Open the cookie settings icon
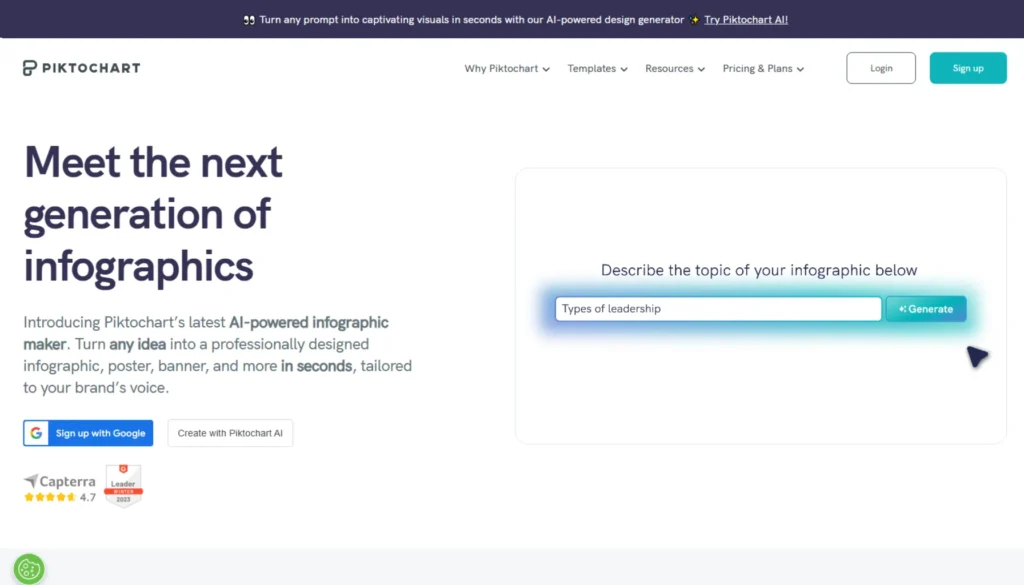The image size is (1024, 585). (29, 569)
